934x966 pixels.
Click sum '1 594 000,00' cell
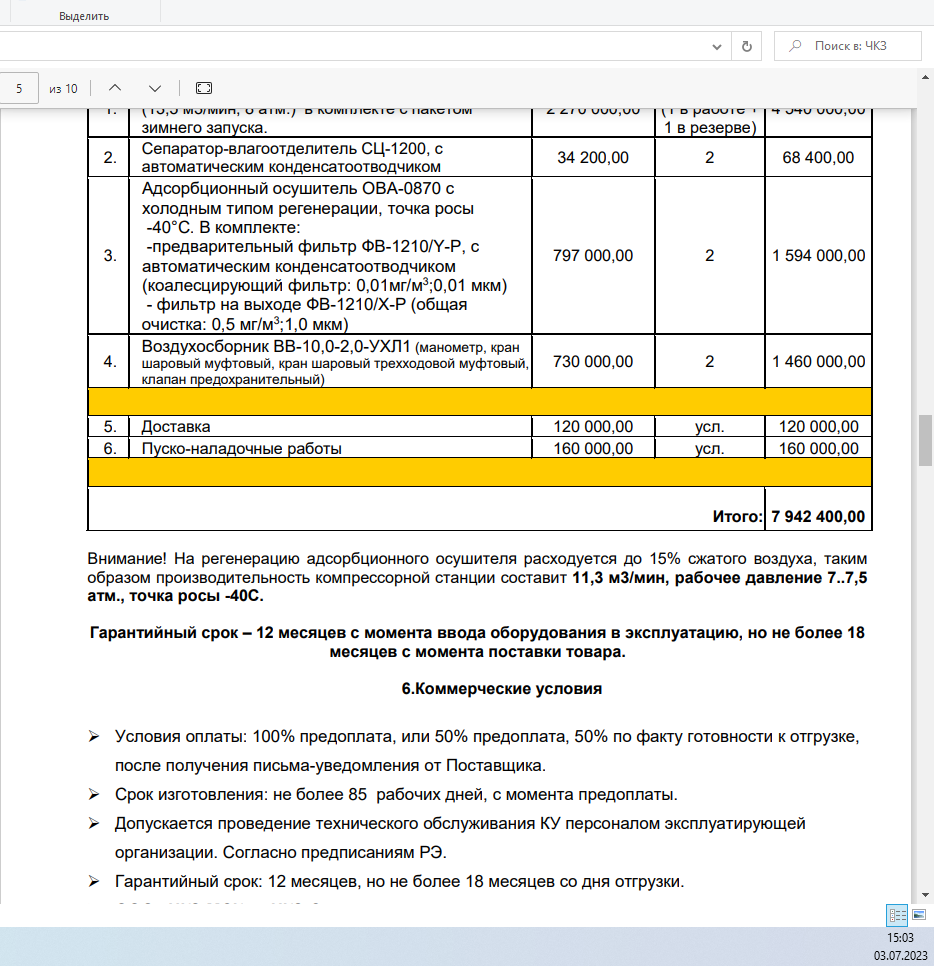point(818,256)
